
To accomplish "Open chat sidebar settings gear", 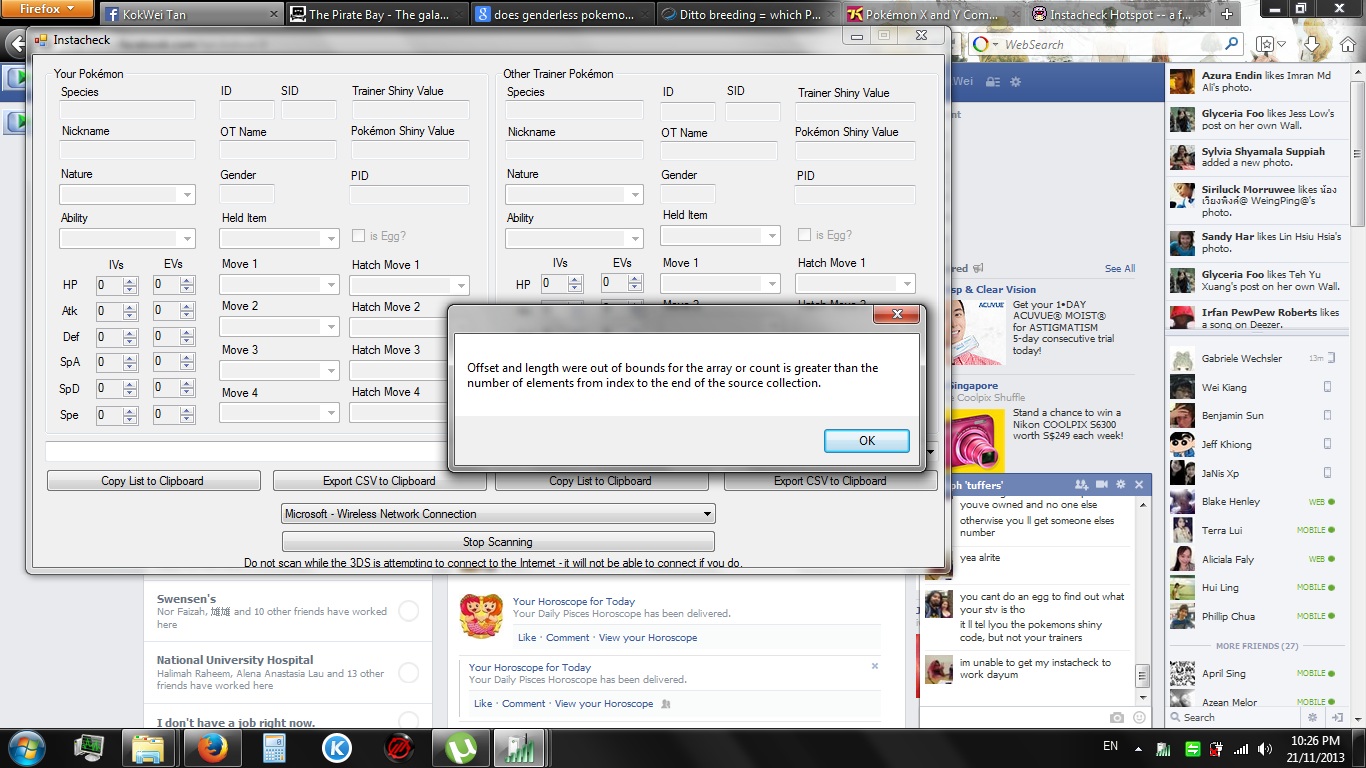I will pyautogui.click(x=1313, y=717).
